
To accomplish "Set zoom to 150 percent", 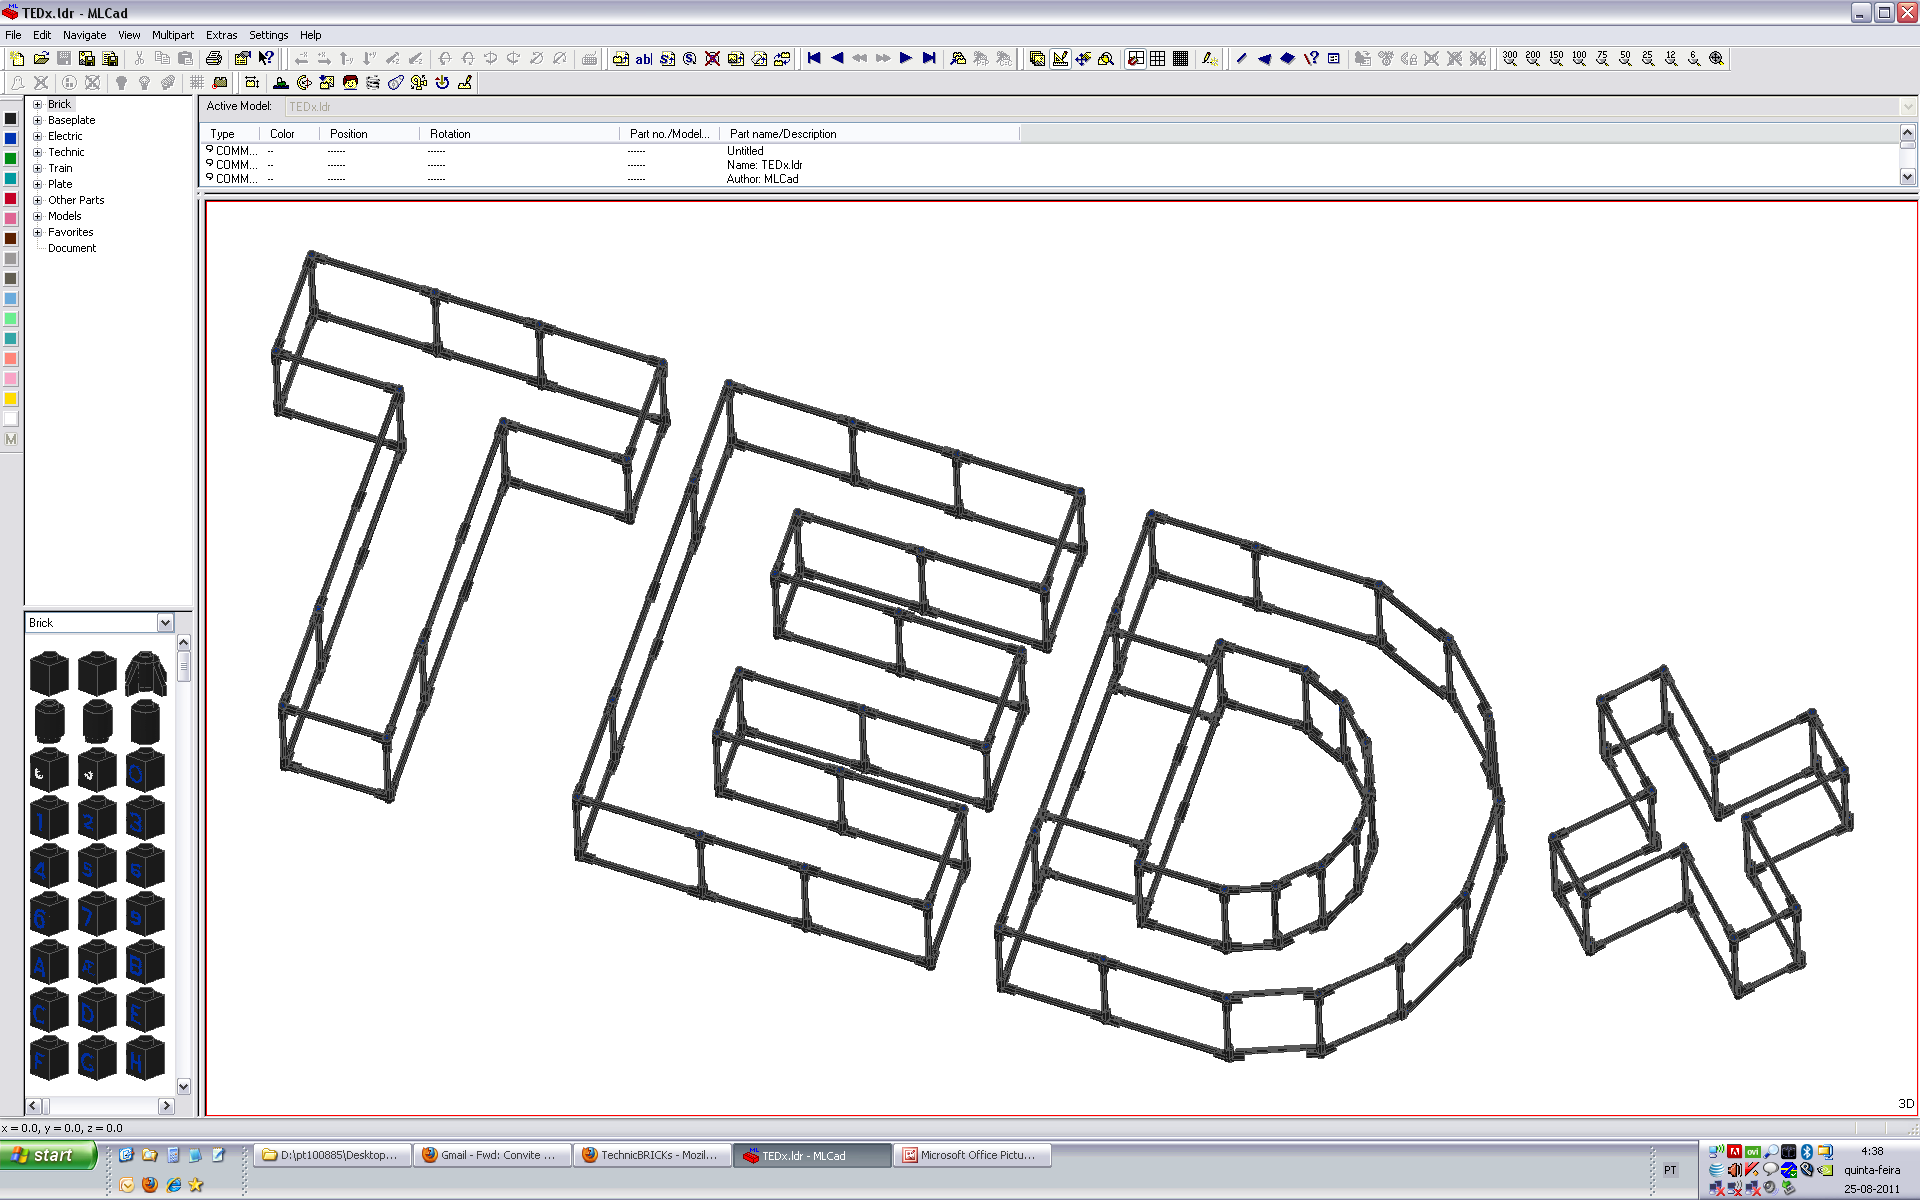I will pyautogui.click(x=1556, y=59).
